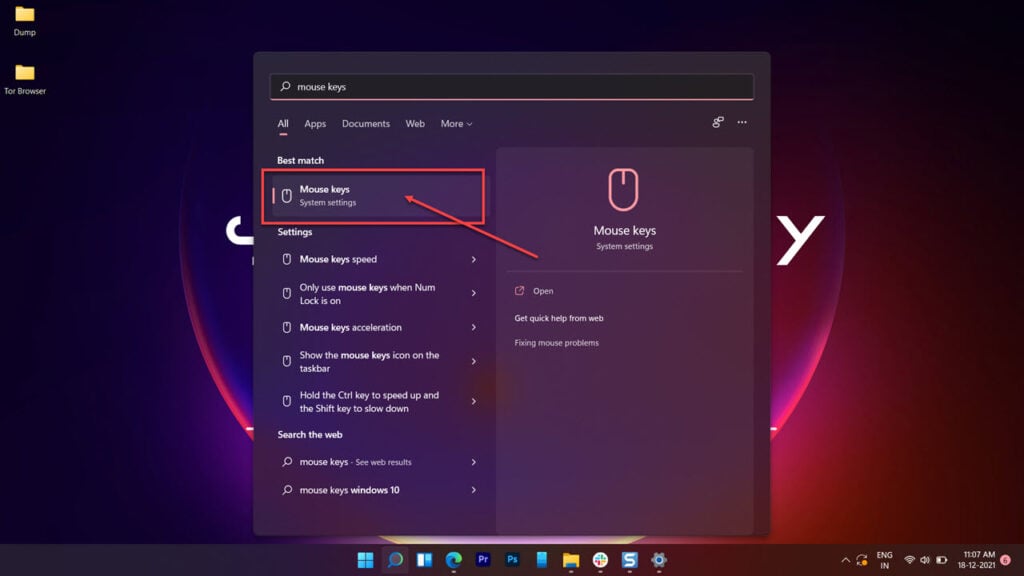Click inside the mouse keys search field
Image resolution: width=1024 pixels, height=576 pixels.
(511, 86)
